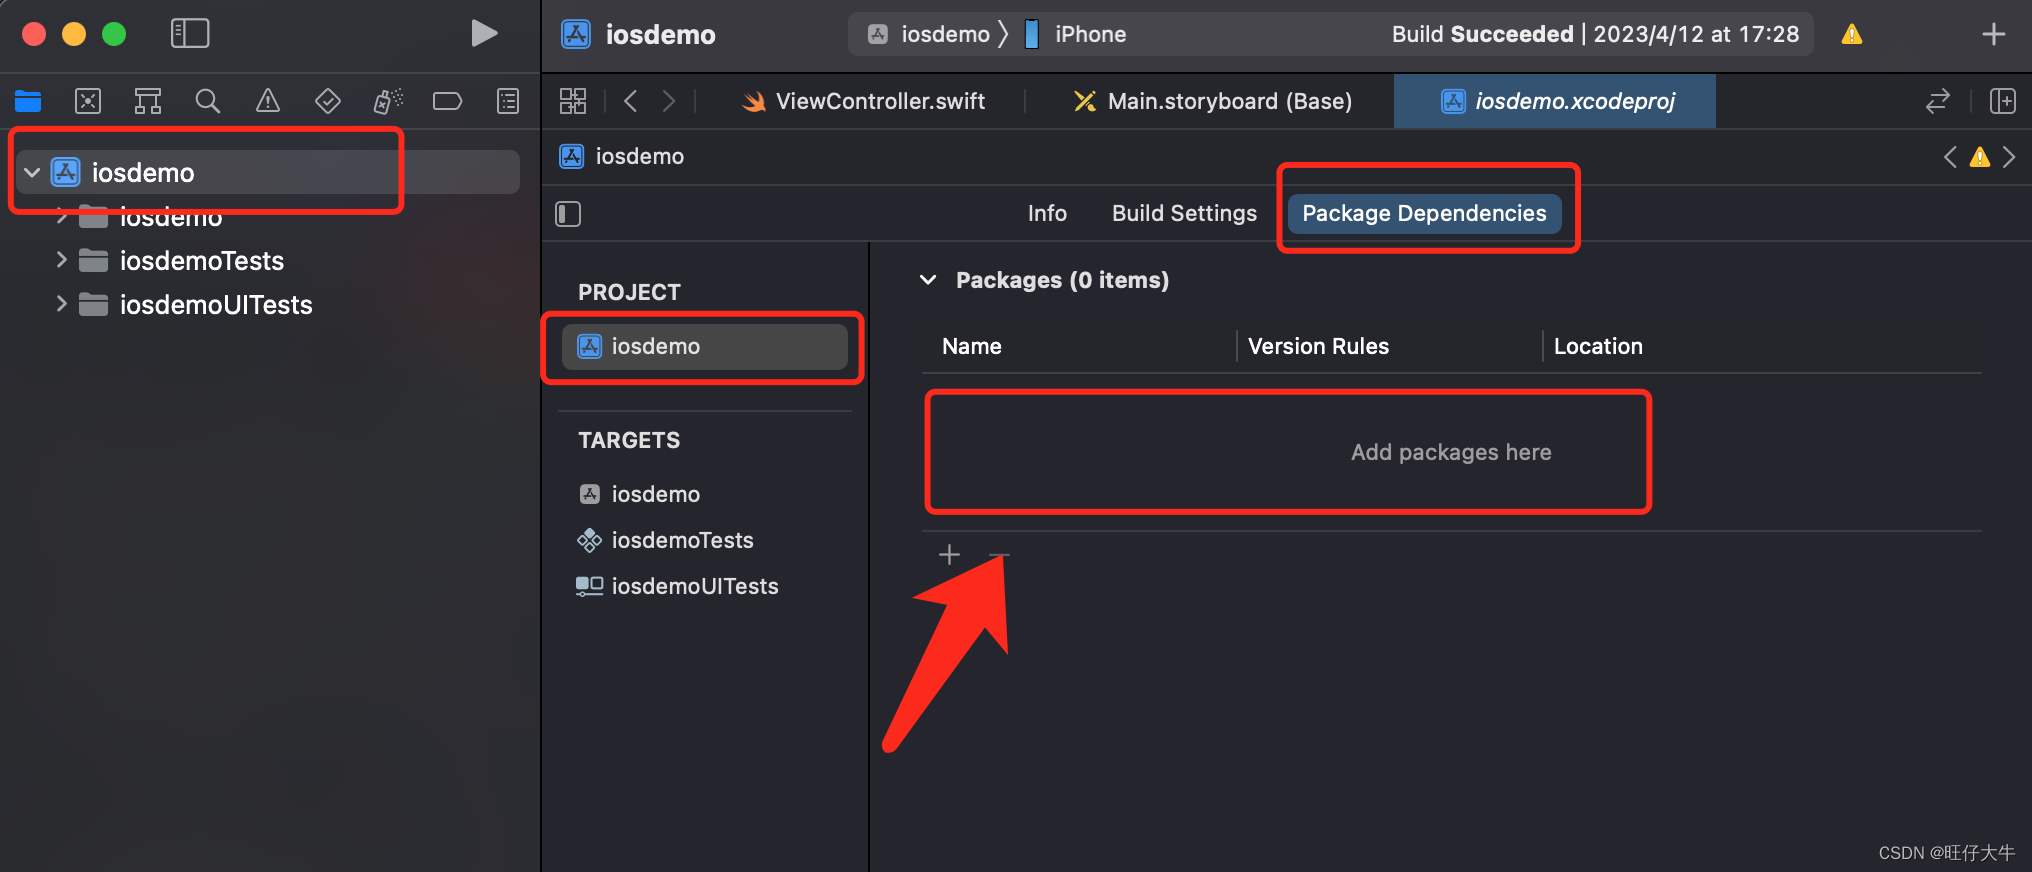
Task: Collapse the iosdemo project root row
Action: [x=32, y=173]
